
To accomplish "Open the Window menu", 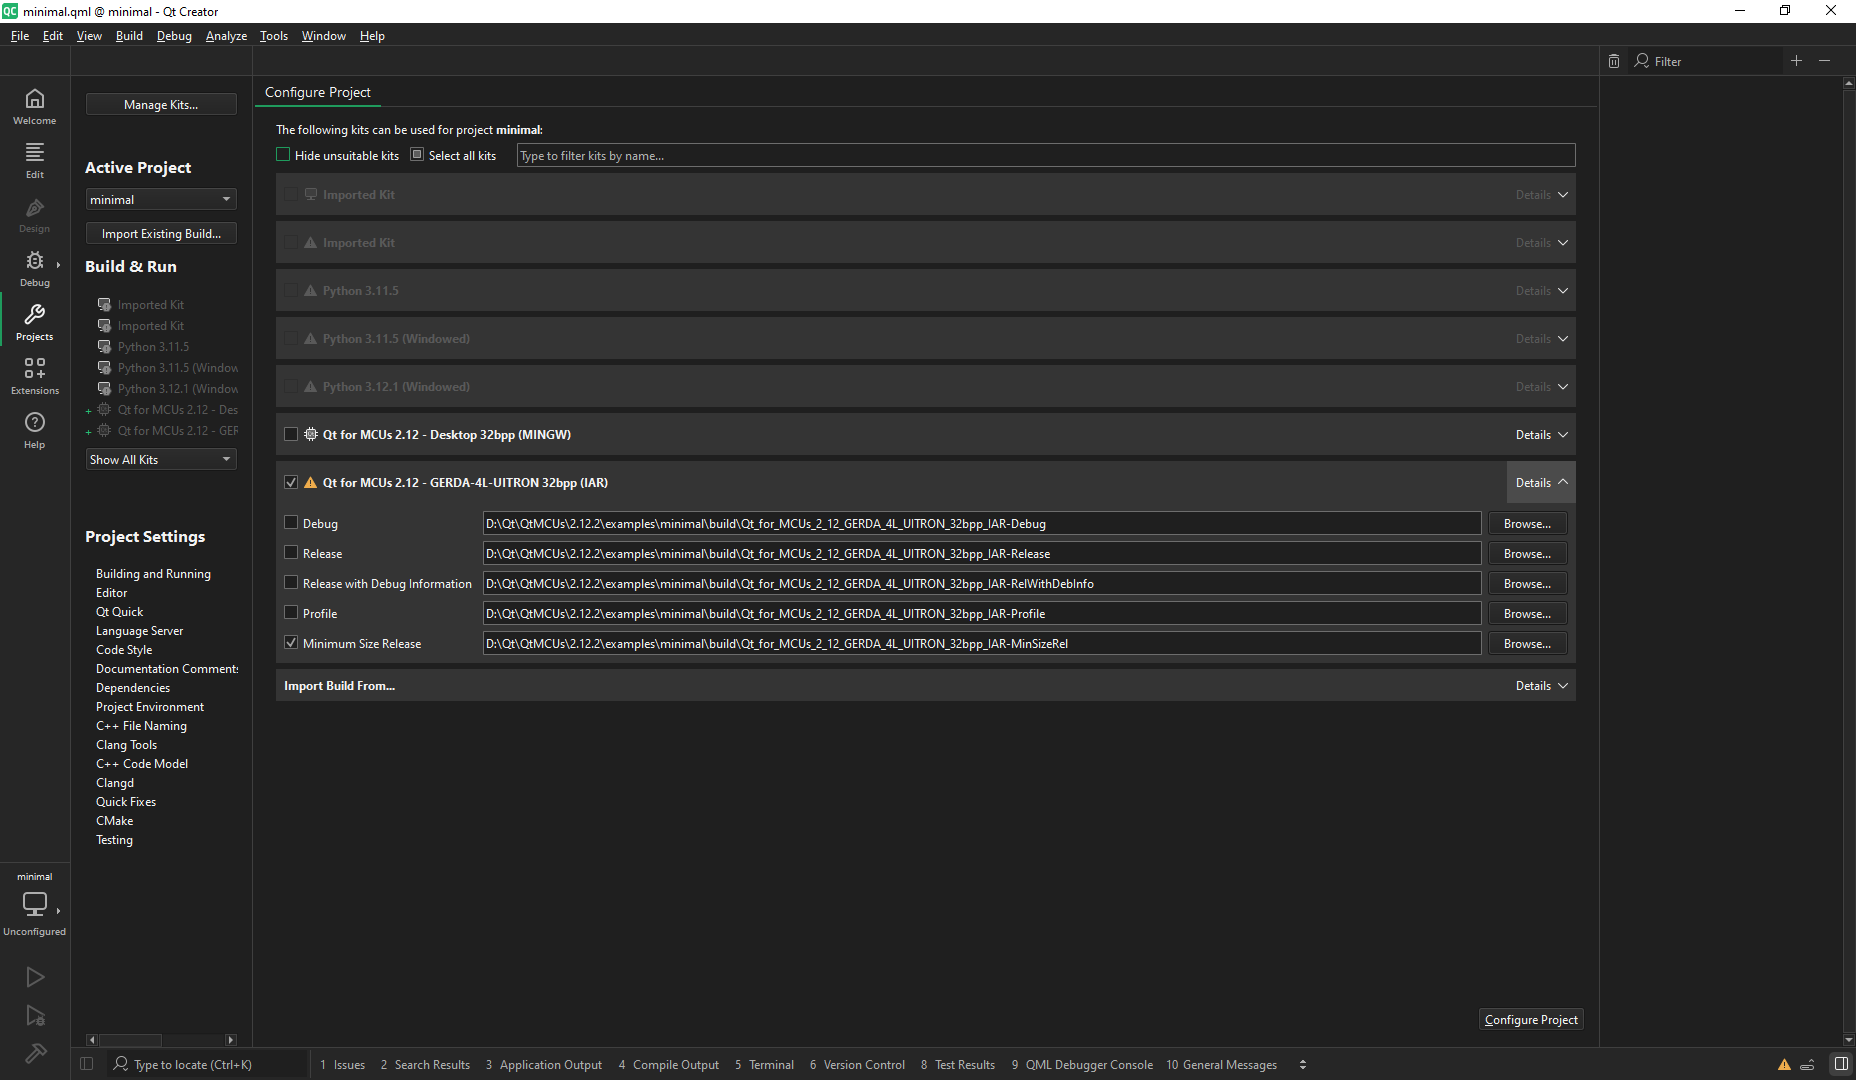I will (324, 36).
